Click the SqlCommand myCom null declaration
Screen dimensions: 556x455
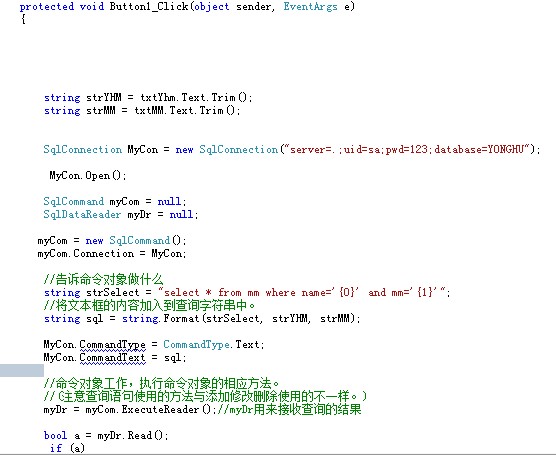(115, 201)
